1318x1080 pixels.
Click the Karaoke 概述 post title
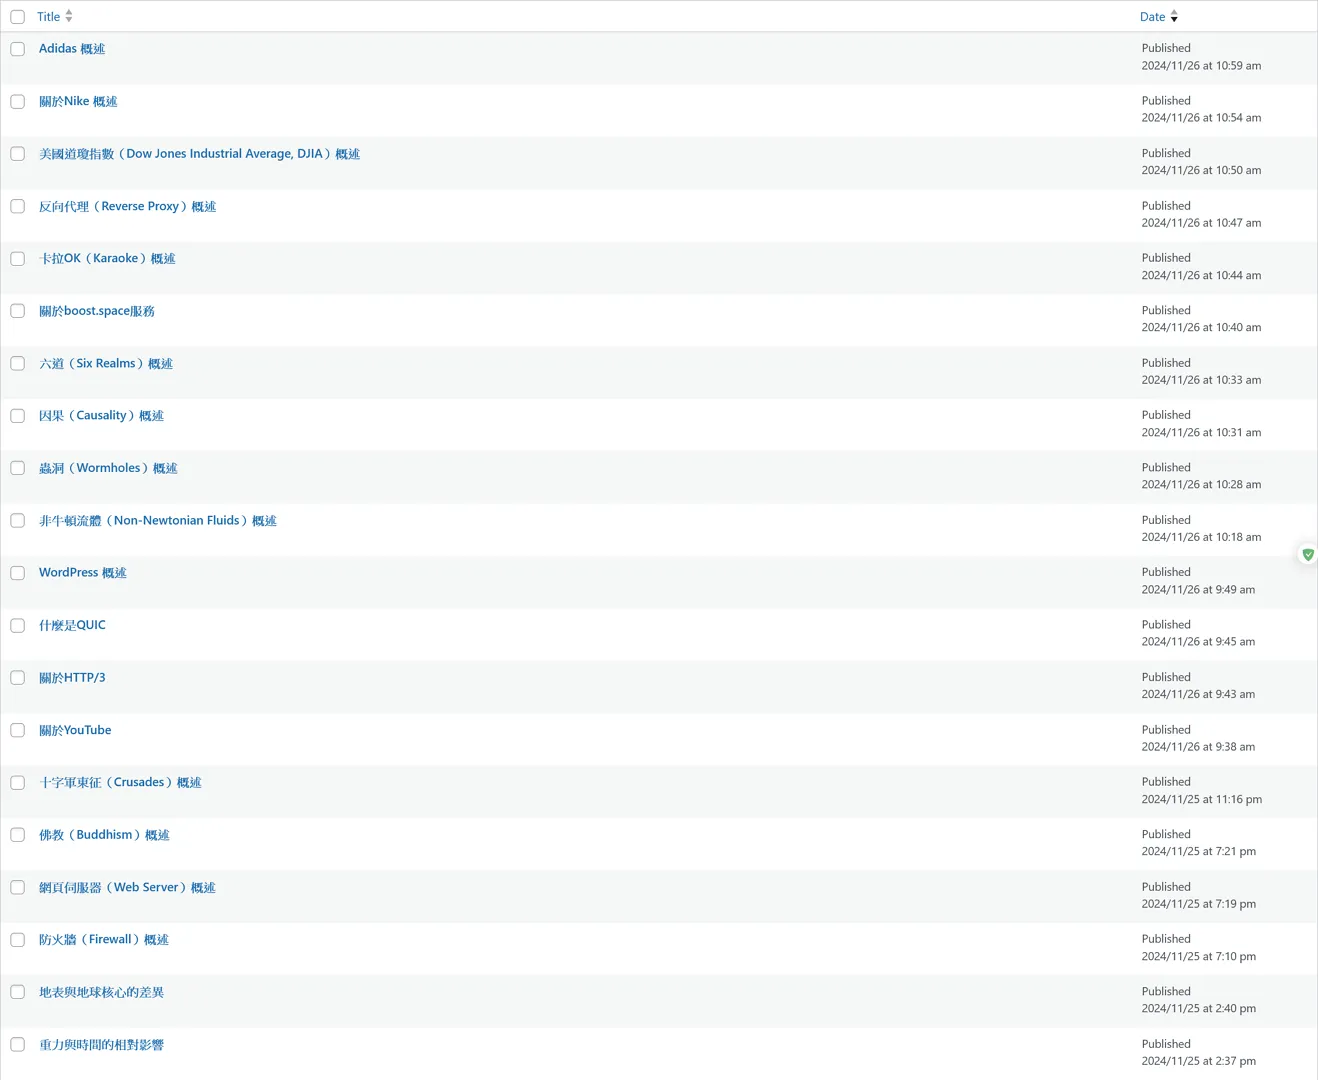click(x=107, y=258)
